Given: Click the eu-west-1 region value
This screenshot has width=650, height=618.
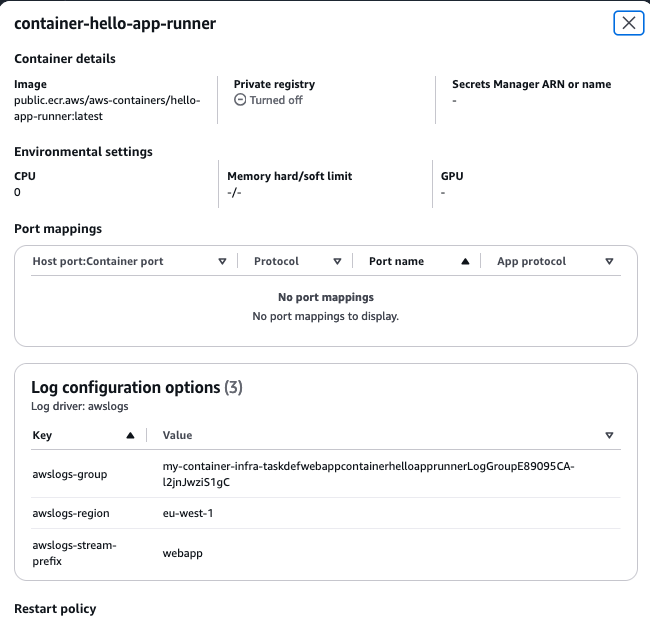Looking at the screenshot, I should click(x=190, y=513).
